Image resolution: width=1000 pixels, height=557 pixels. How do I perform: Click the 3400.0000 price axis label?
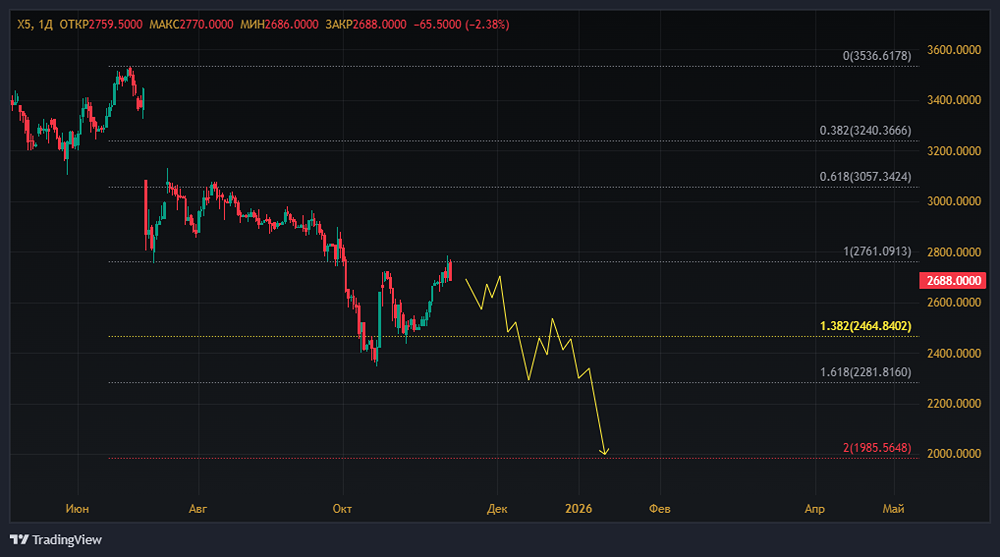[x=954, y=100]
